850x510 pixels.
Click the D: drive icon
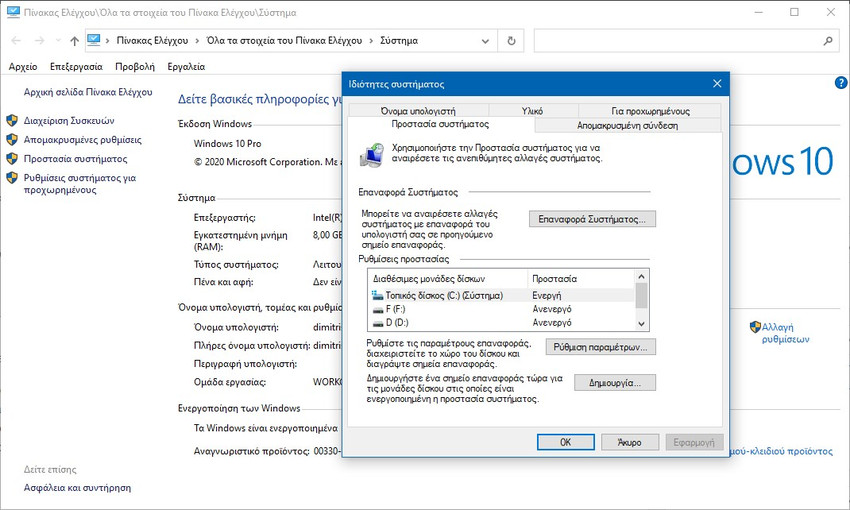[x=378, y=323]
